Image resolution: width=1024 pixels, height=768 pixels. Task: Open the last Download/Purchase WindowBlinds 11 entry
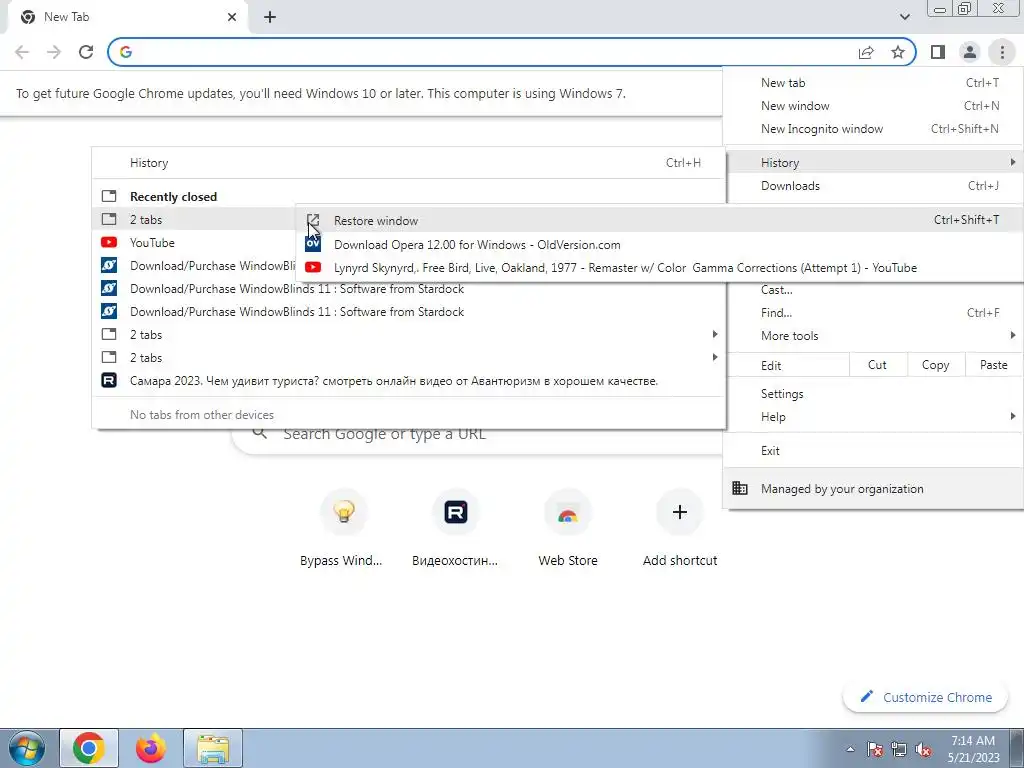[409, 312]
